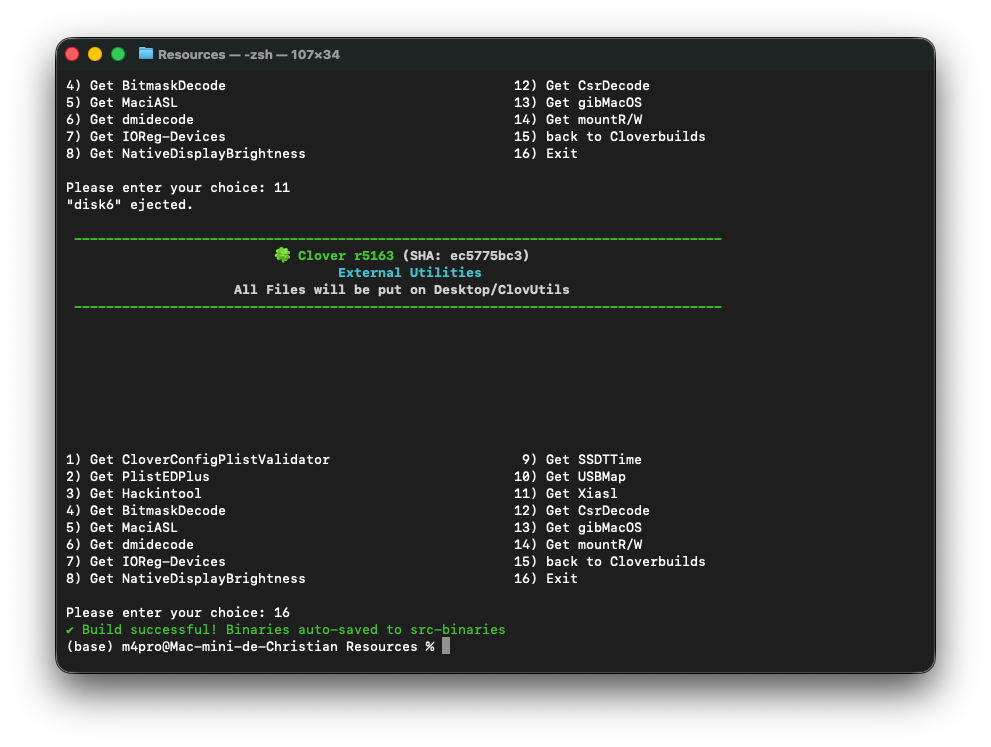The image size is (991, 747).
Task: Click '1) Get CloverConfigPlistValidator' menu entry
Action: coord(198,459)
